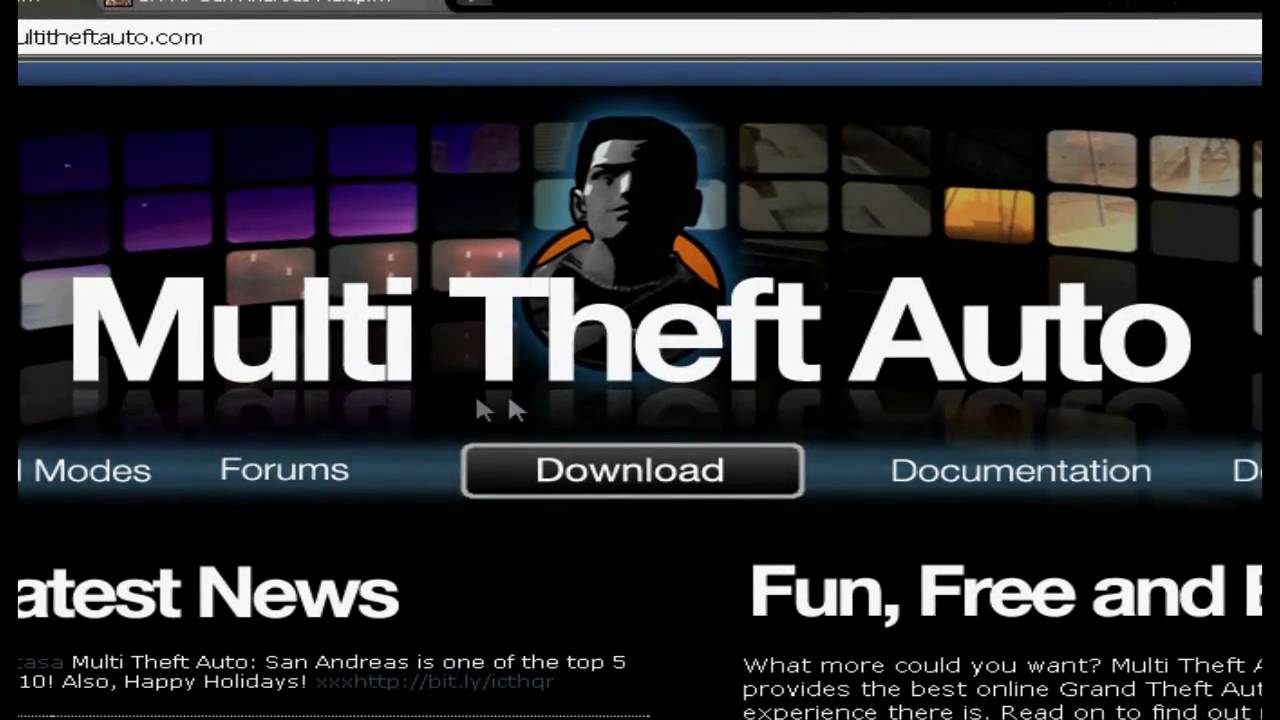This screenshot has height=720, width=1280.
Task: Click the multitheftauto.com address bar
Action: tap(640, 37)
